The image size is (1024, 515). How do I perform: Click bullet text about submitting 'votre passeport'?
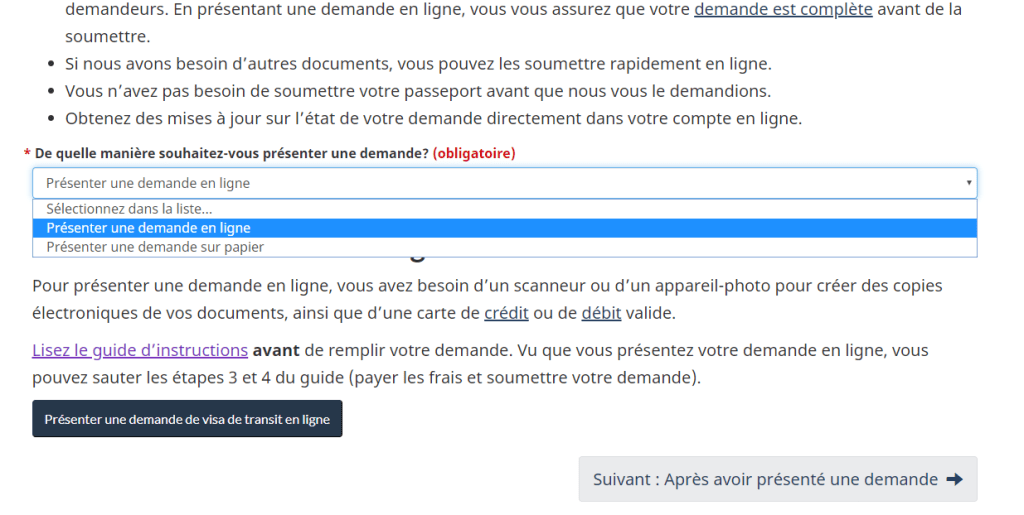[418, 91]
